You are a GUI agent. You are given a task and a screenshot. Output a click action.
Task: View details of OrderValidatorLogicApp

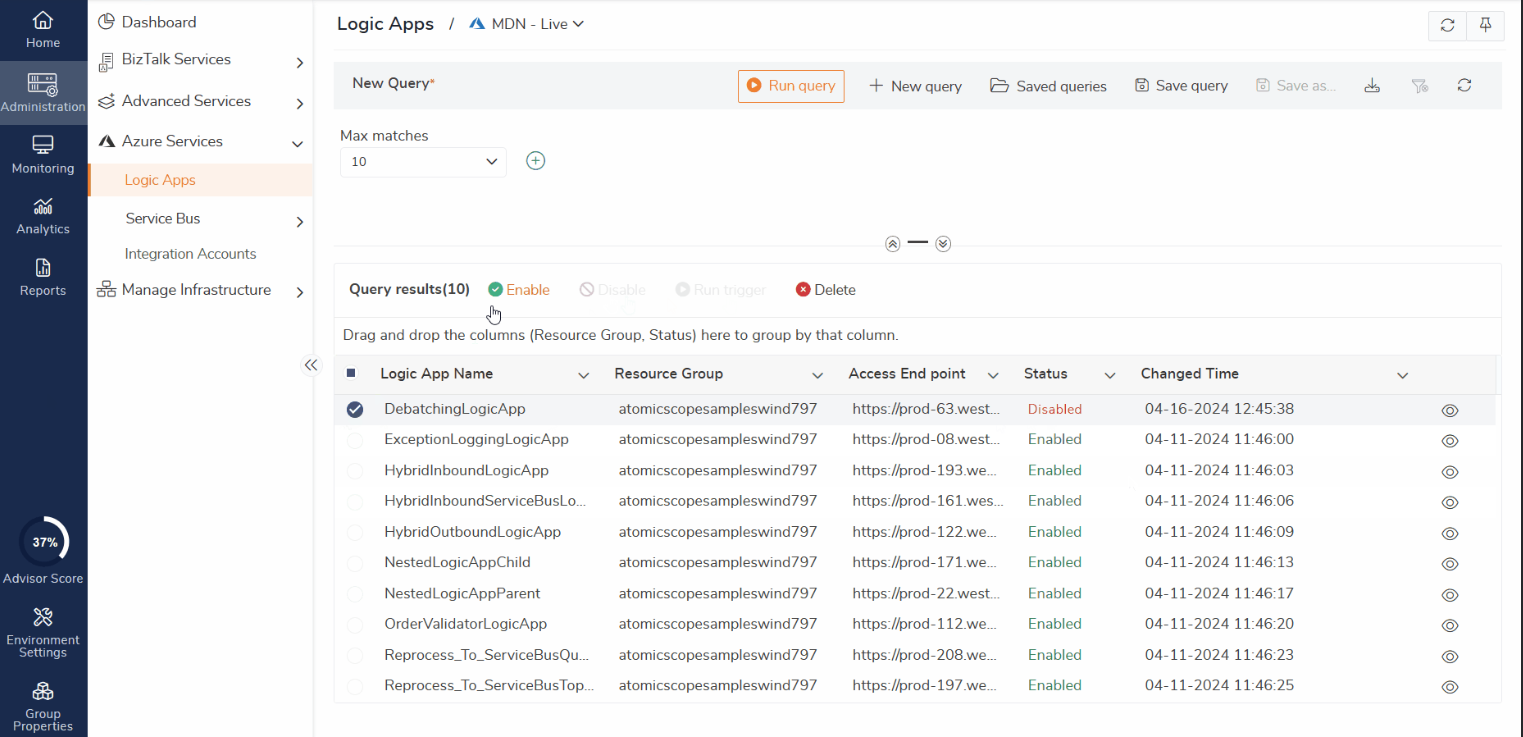tap(1450, 626)
